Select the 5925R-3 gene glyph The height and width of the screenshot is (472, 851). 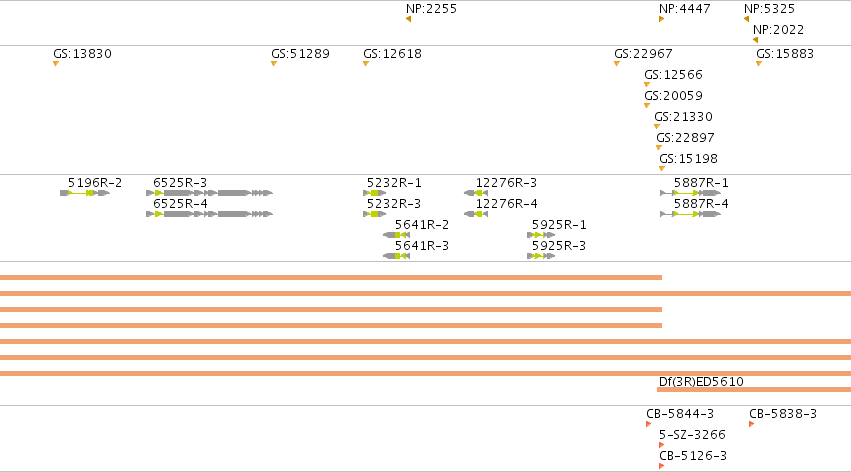541,256
